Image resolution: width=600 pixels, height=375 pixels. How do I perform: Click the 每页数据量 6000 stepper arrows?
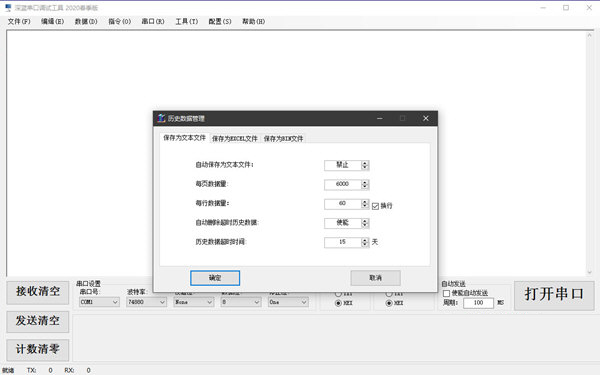365,184
